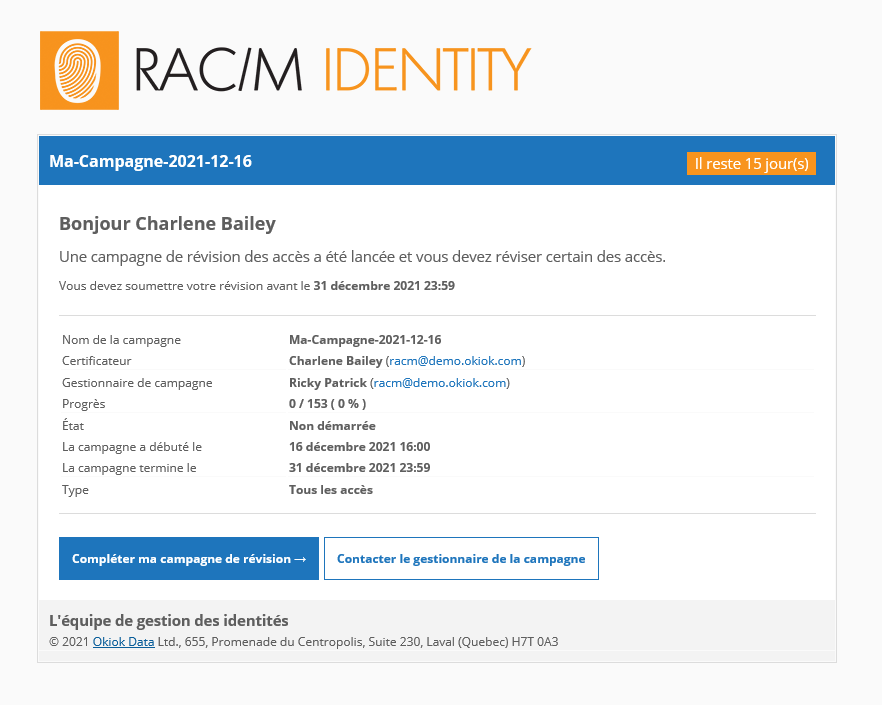The image size is (882, 705).
Task: Click the 'État' label
Action: (73, 425)
